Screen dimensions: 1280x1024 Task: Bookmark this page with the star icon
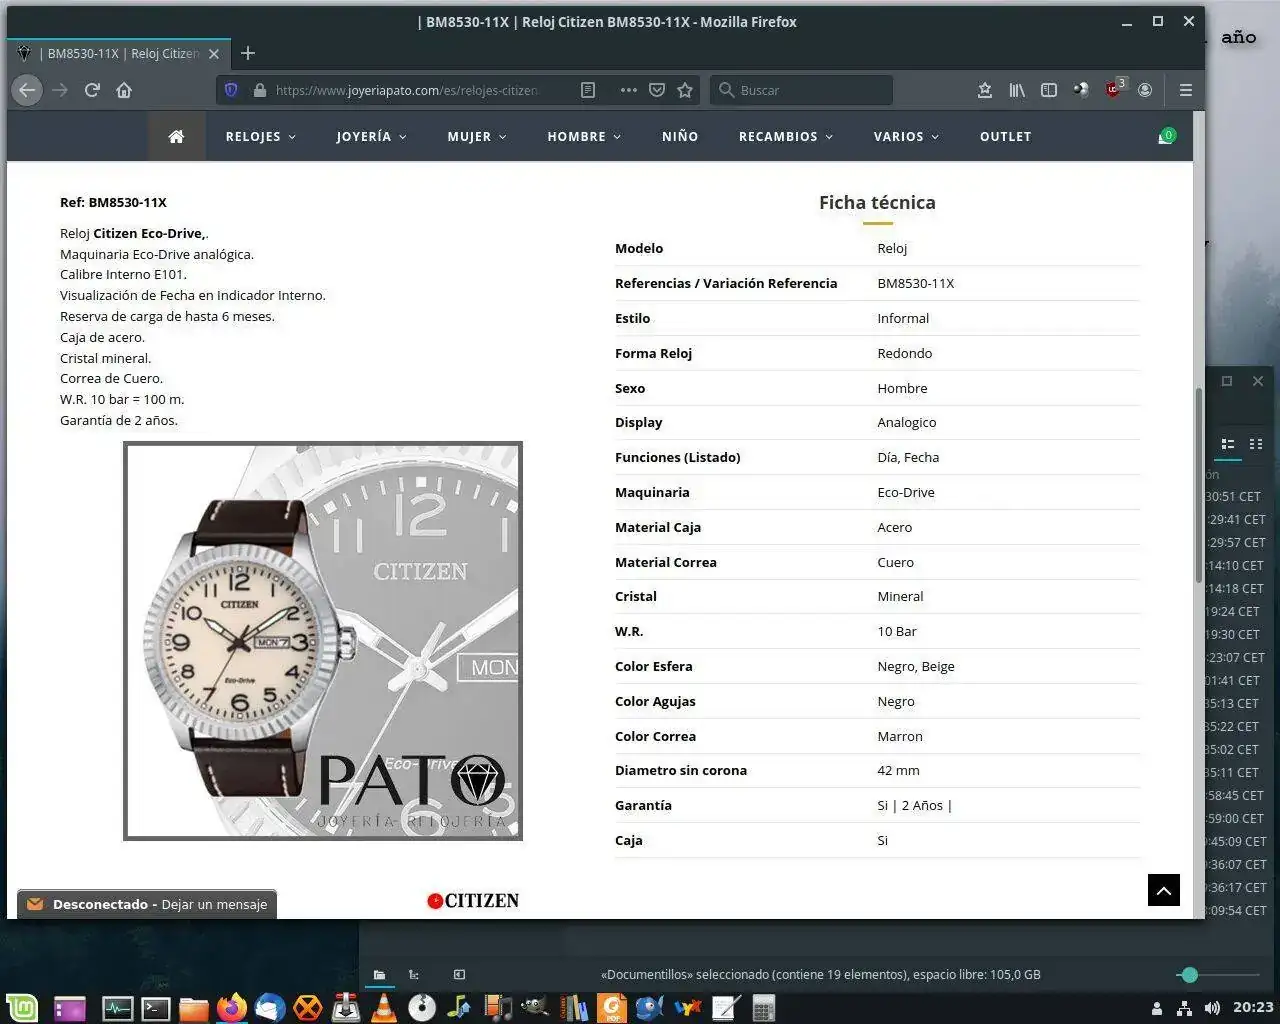[685, 90]
